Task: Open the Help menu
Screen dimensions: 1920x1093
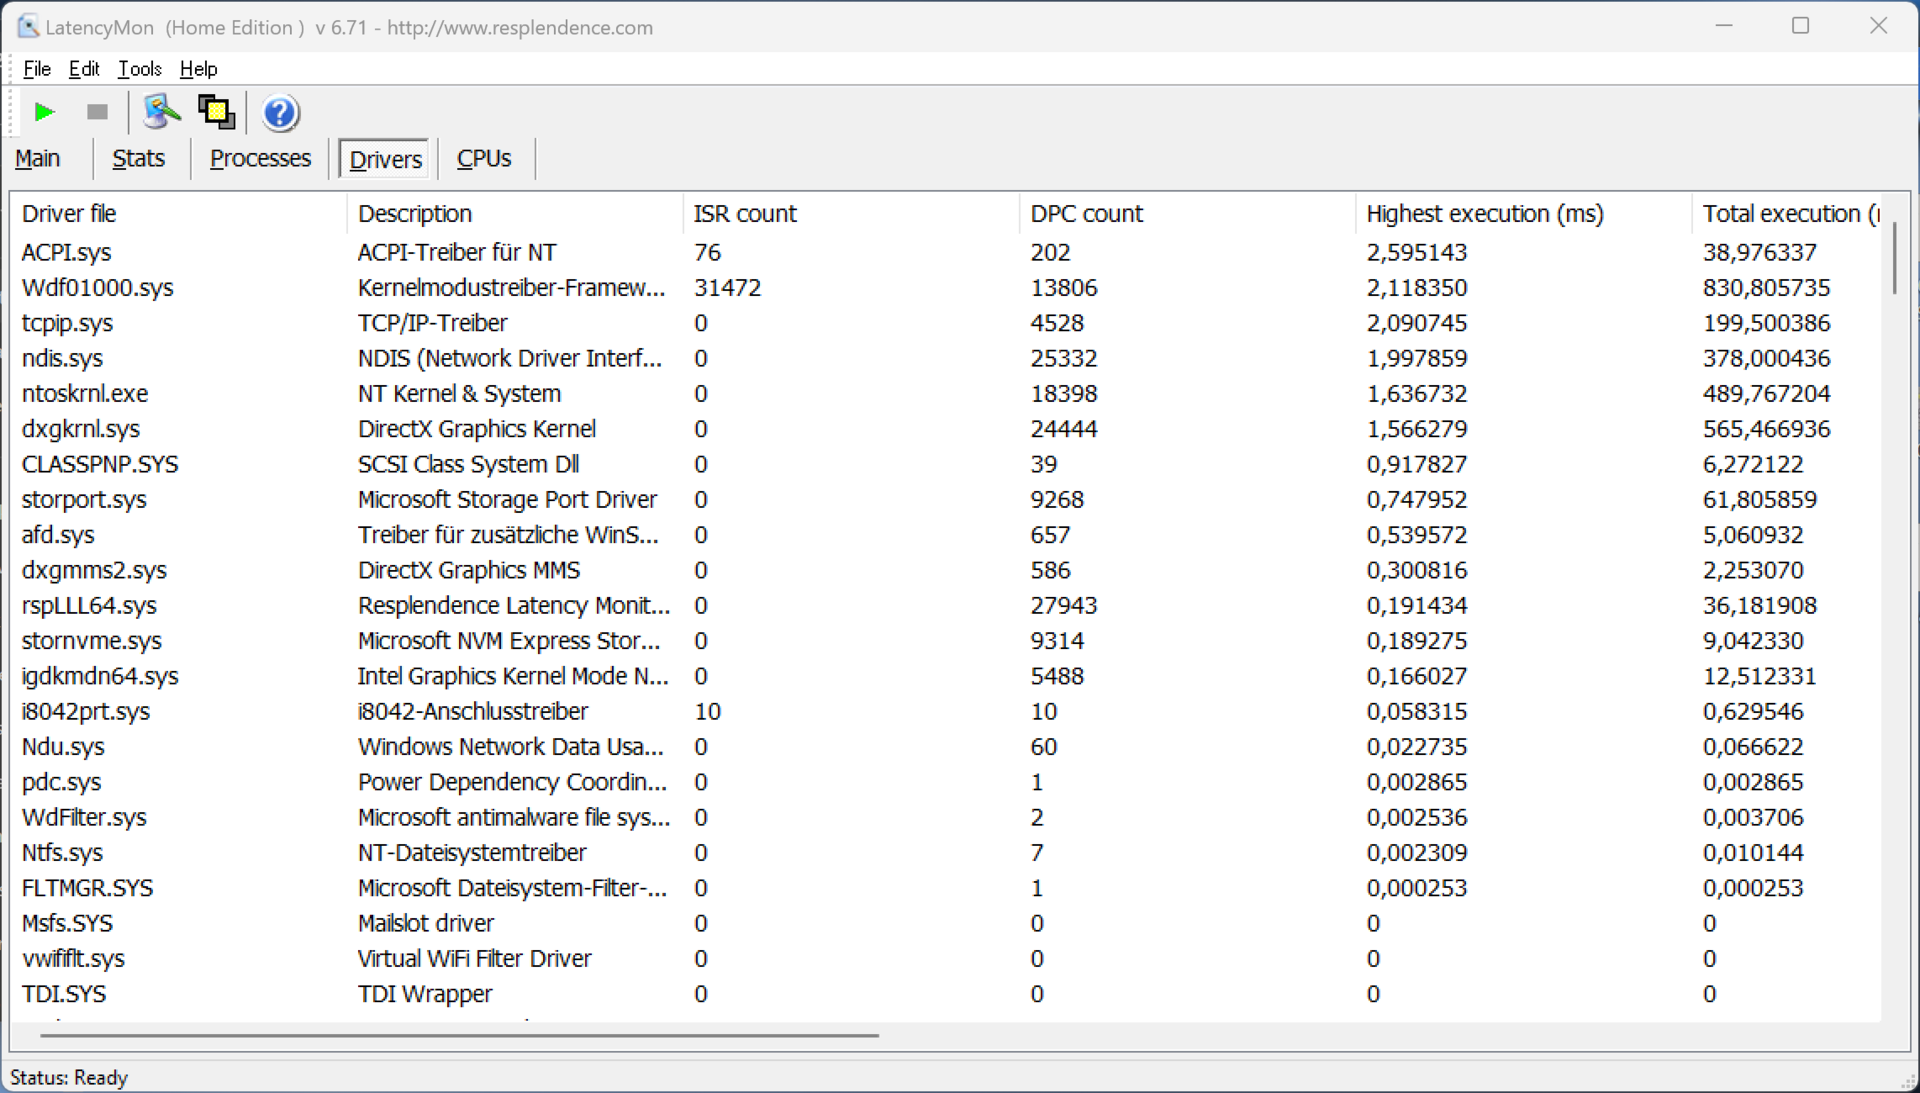Action: 198,69
